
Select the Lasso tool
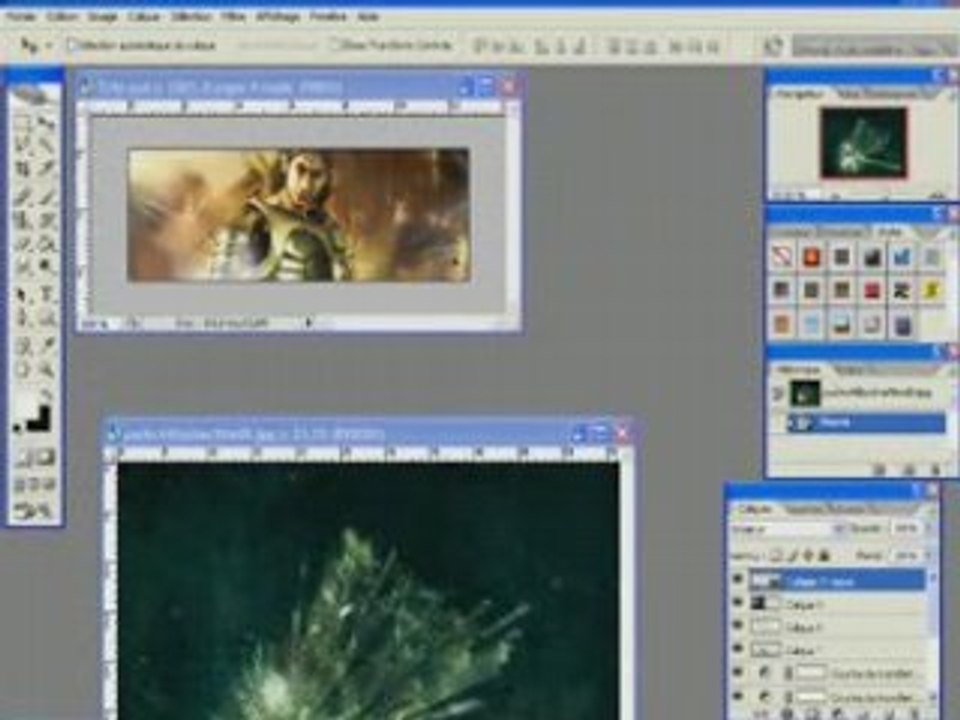point(22,145)
